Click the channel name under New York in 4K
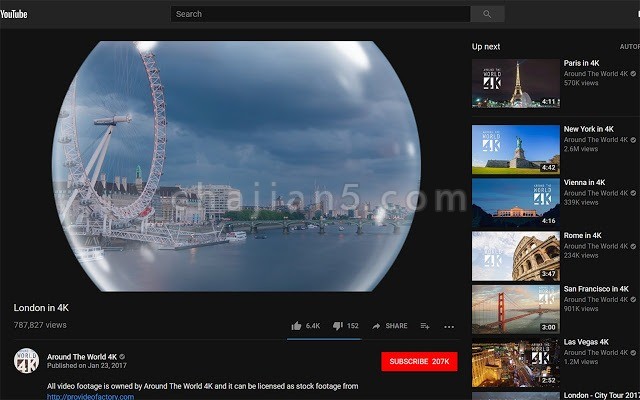 coord(596,140)
